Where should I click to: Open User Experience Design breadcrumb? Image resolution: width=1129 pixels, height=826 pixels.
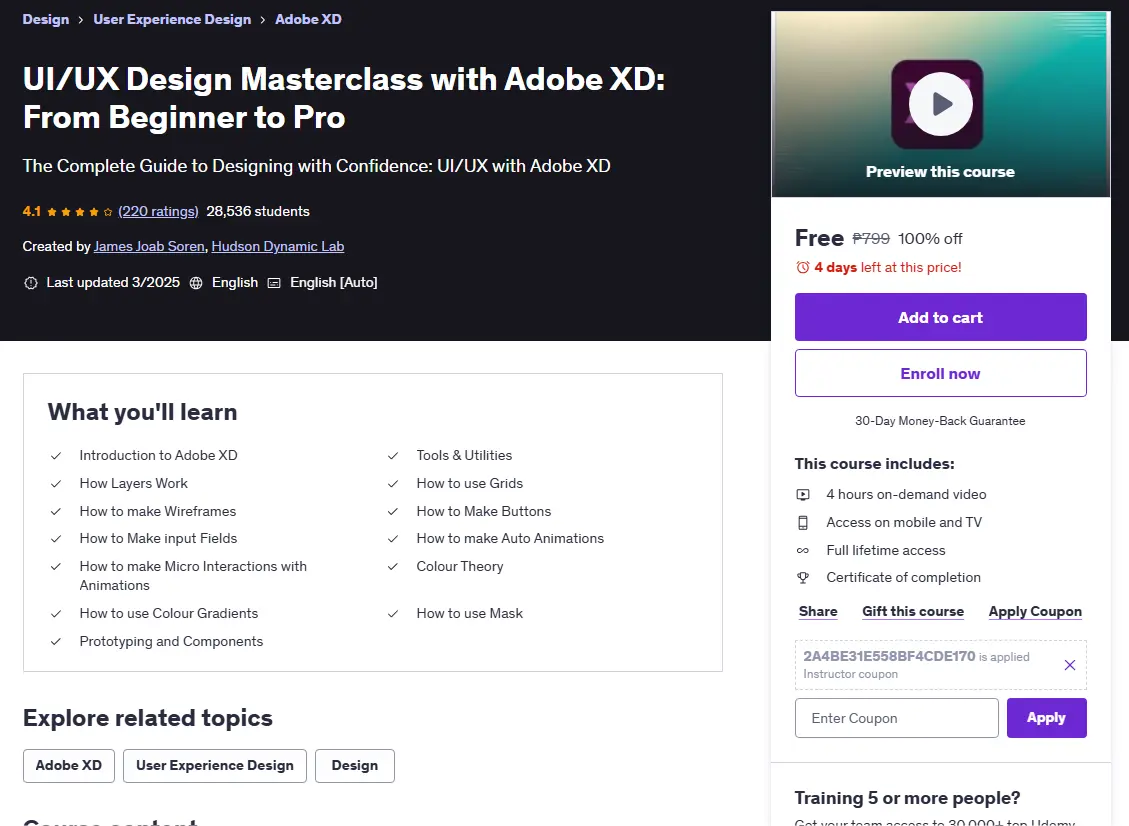[x=172, y=19]
